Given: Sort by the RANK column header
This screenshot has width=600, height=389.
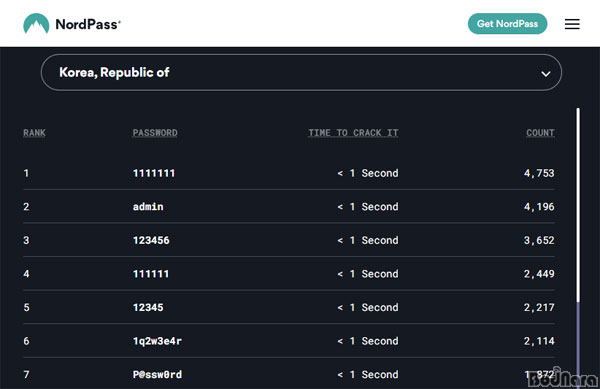Looking at the screenshot, I should pos(34,133).
